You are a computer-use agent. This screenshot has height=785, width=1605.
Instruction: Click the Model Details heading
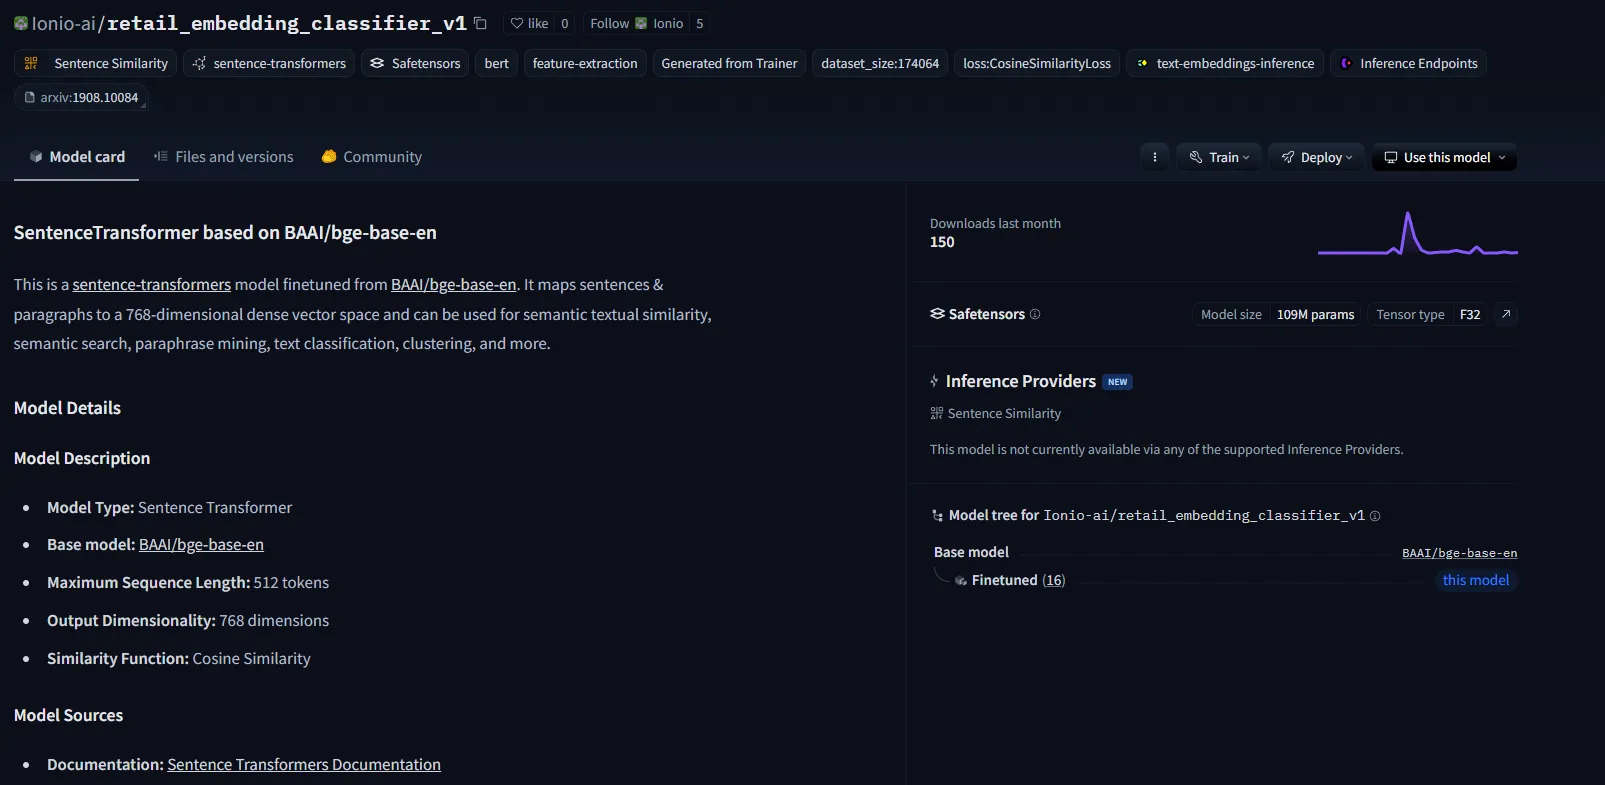(x=67, y=408)
